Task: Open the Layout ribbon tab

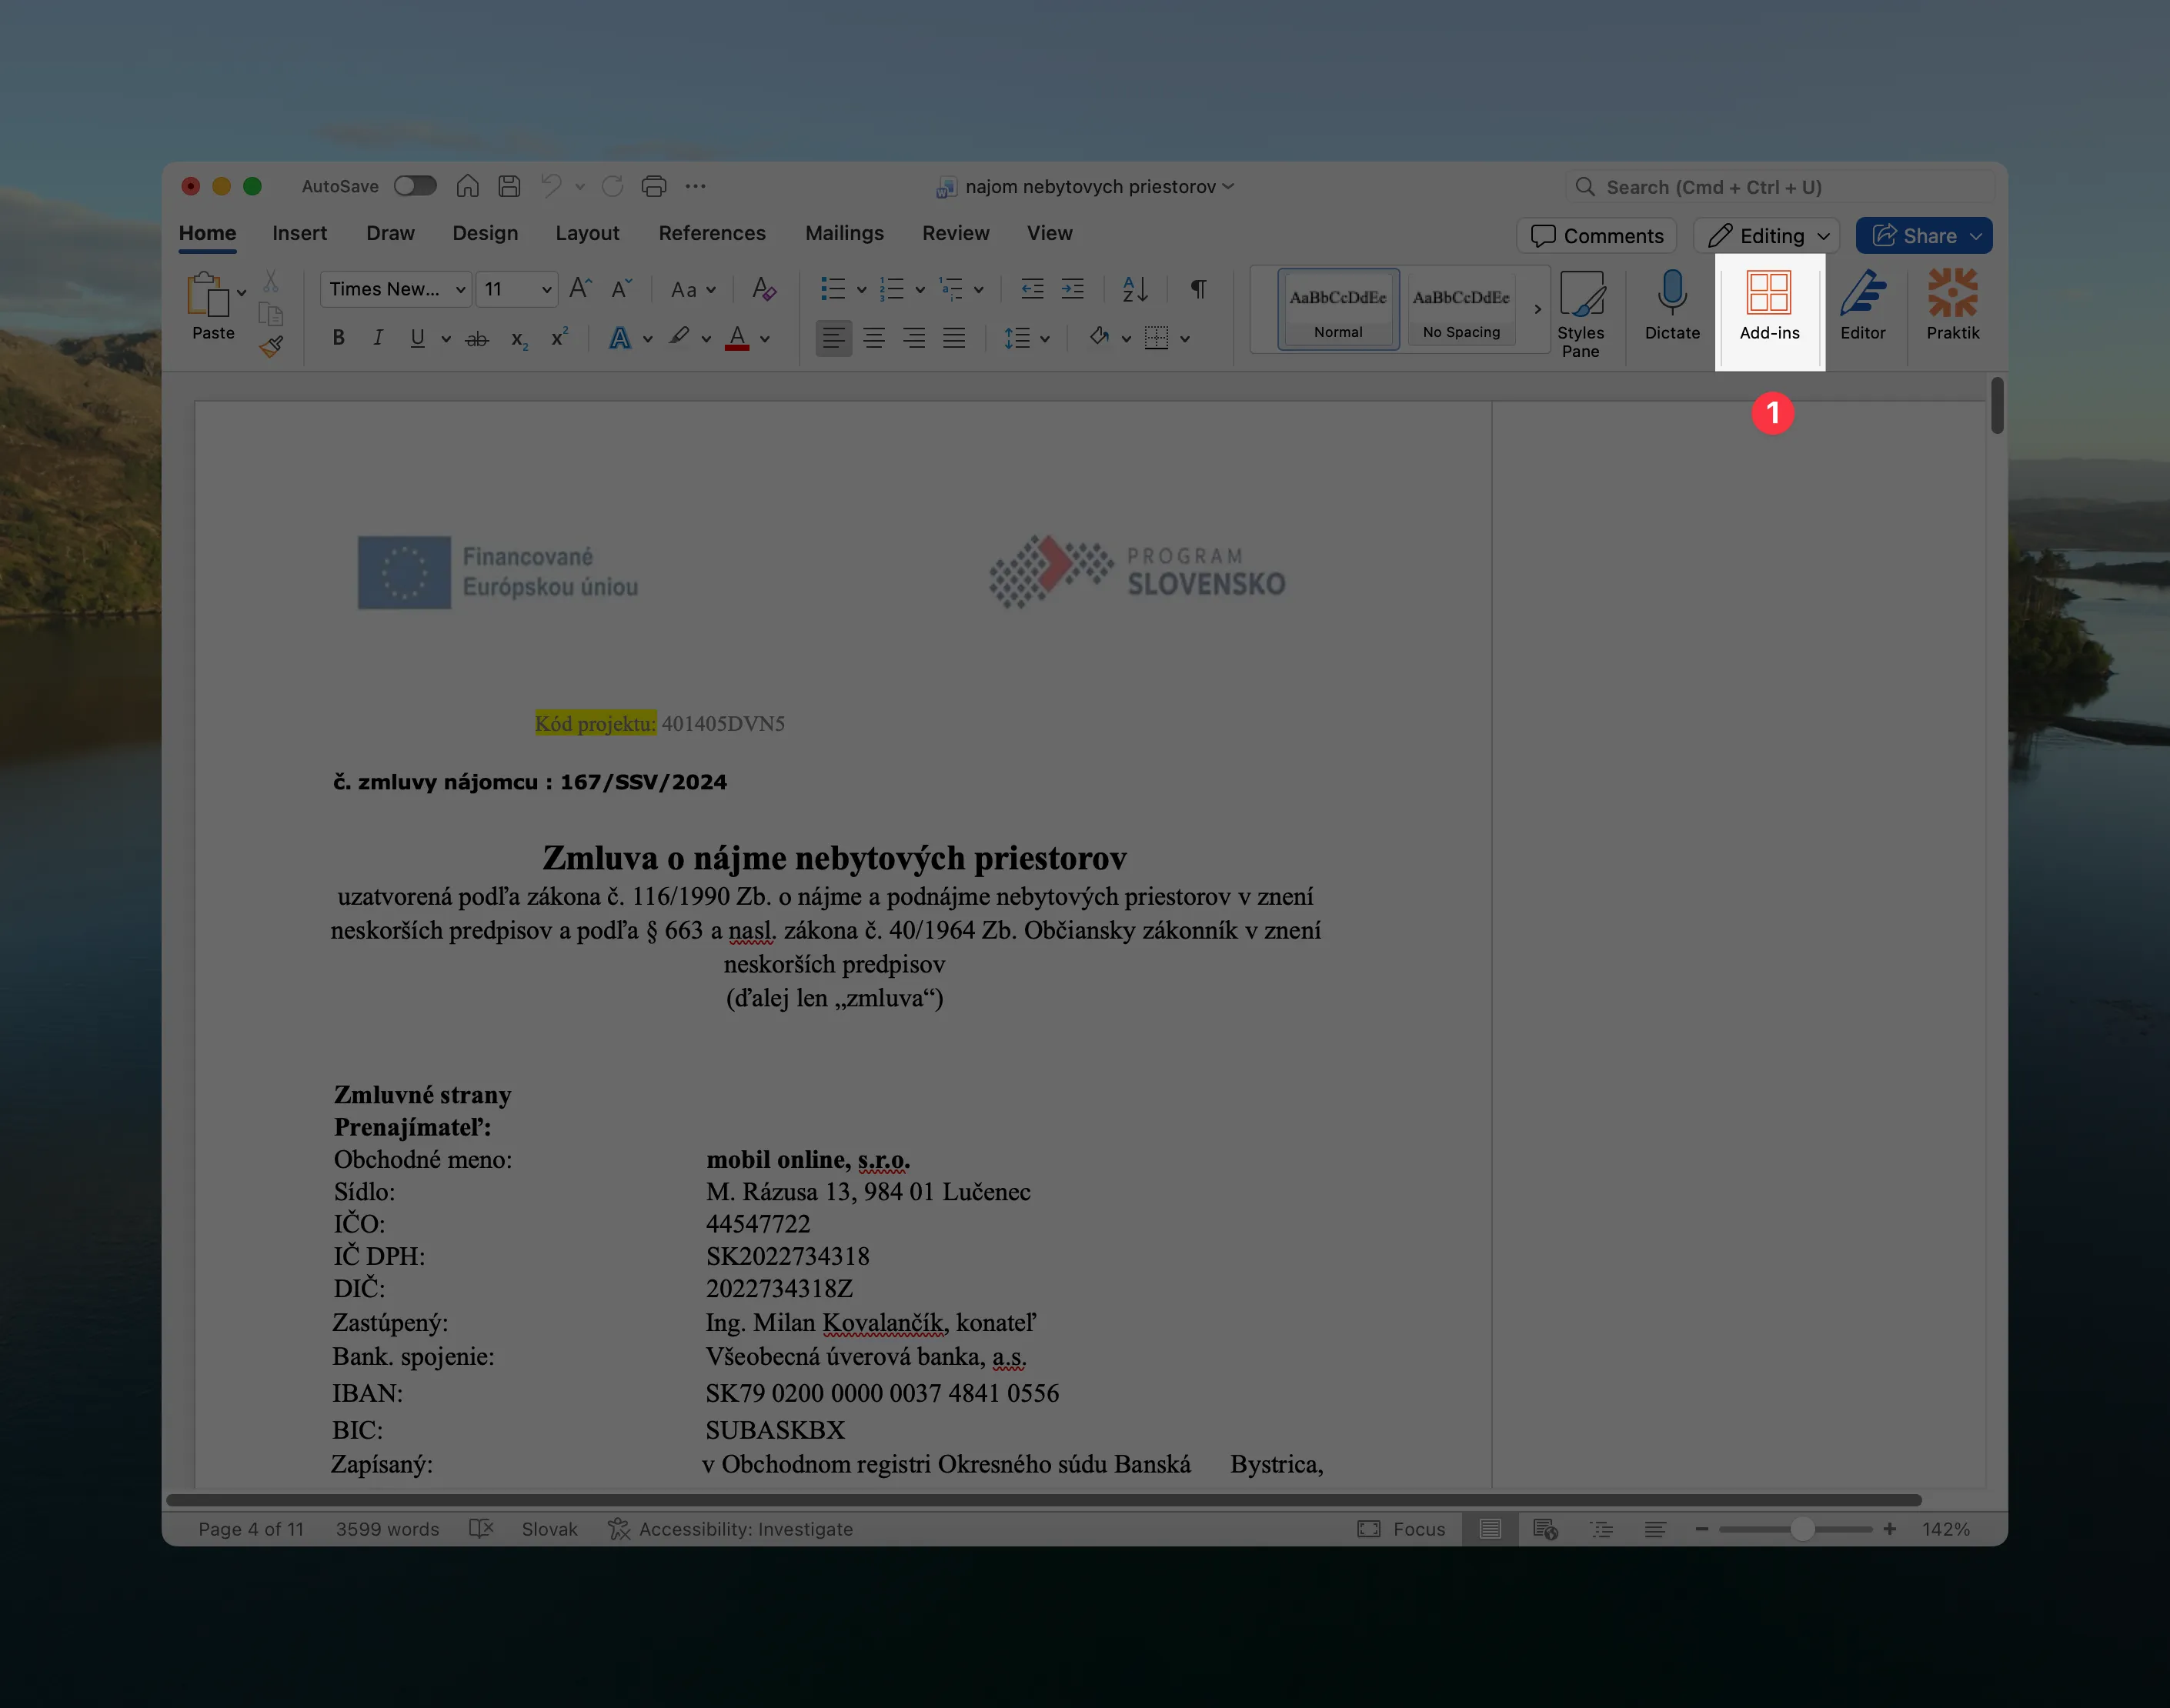Action: click(587, 233)
